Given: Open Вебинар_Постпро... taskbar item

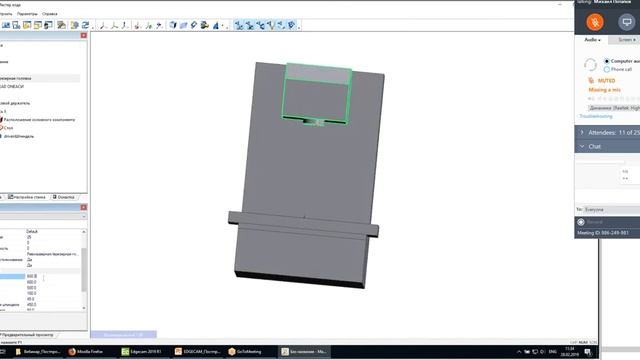Looking at the screenshot, I should pos(38,351).
